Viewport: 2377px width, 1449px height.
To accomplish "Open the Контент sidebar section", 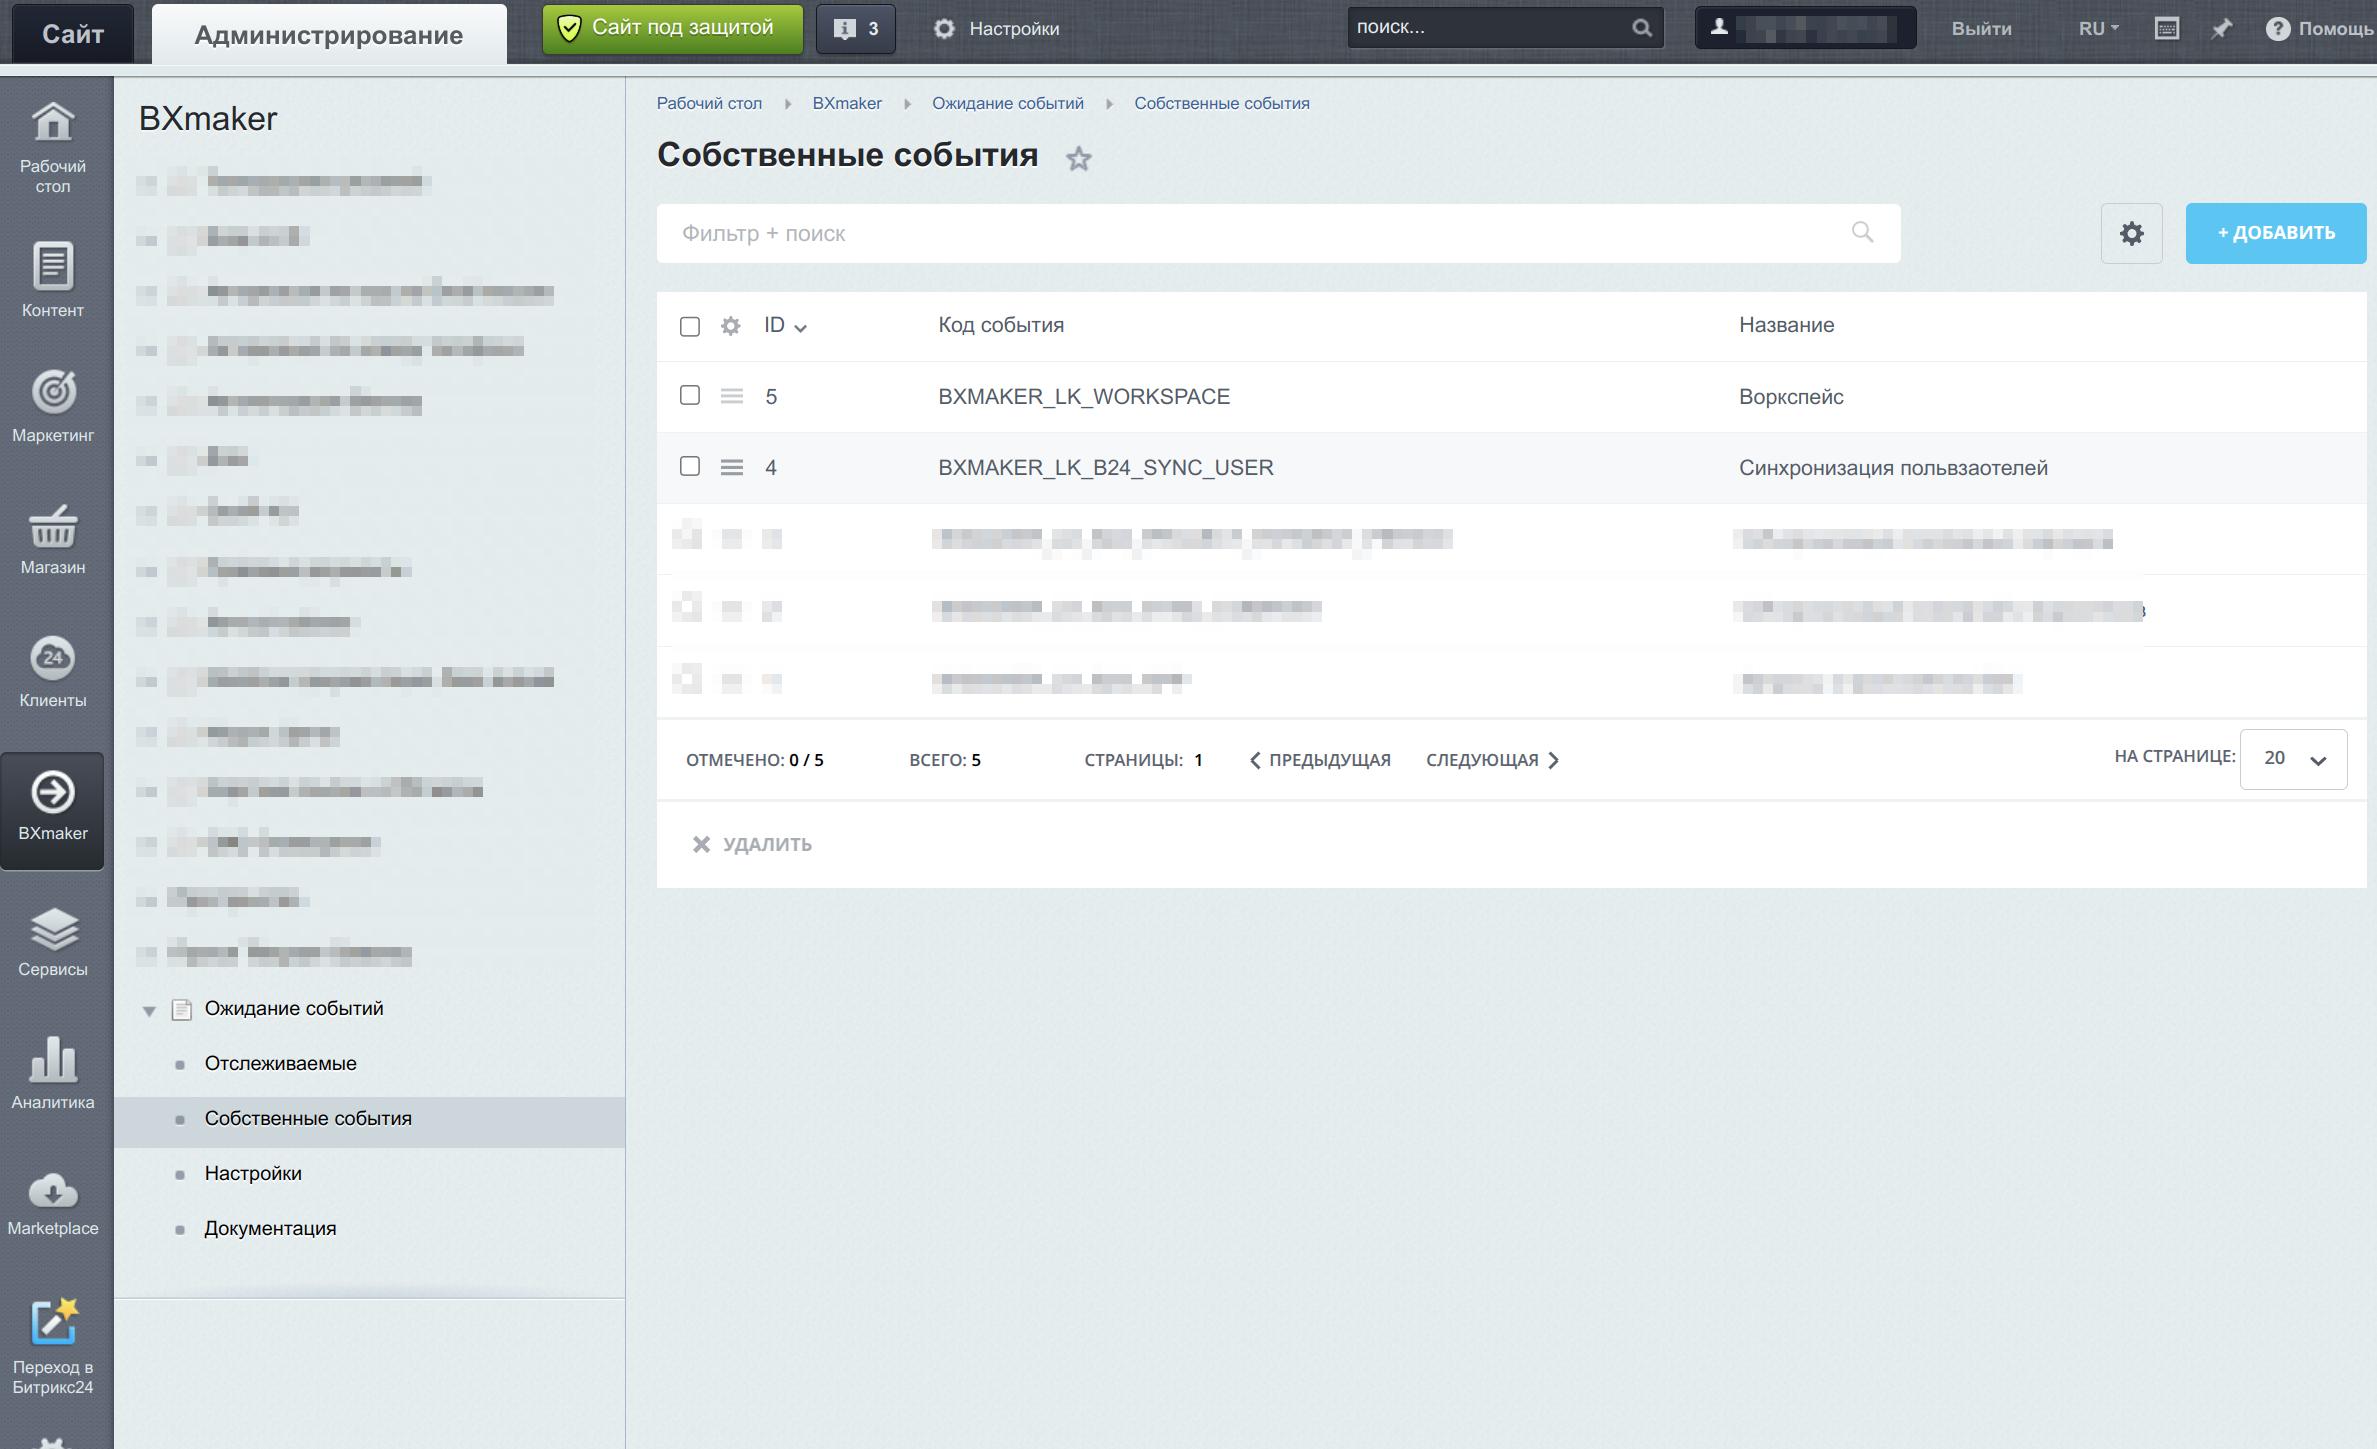I will pos(53,280).
